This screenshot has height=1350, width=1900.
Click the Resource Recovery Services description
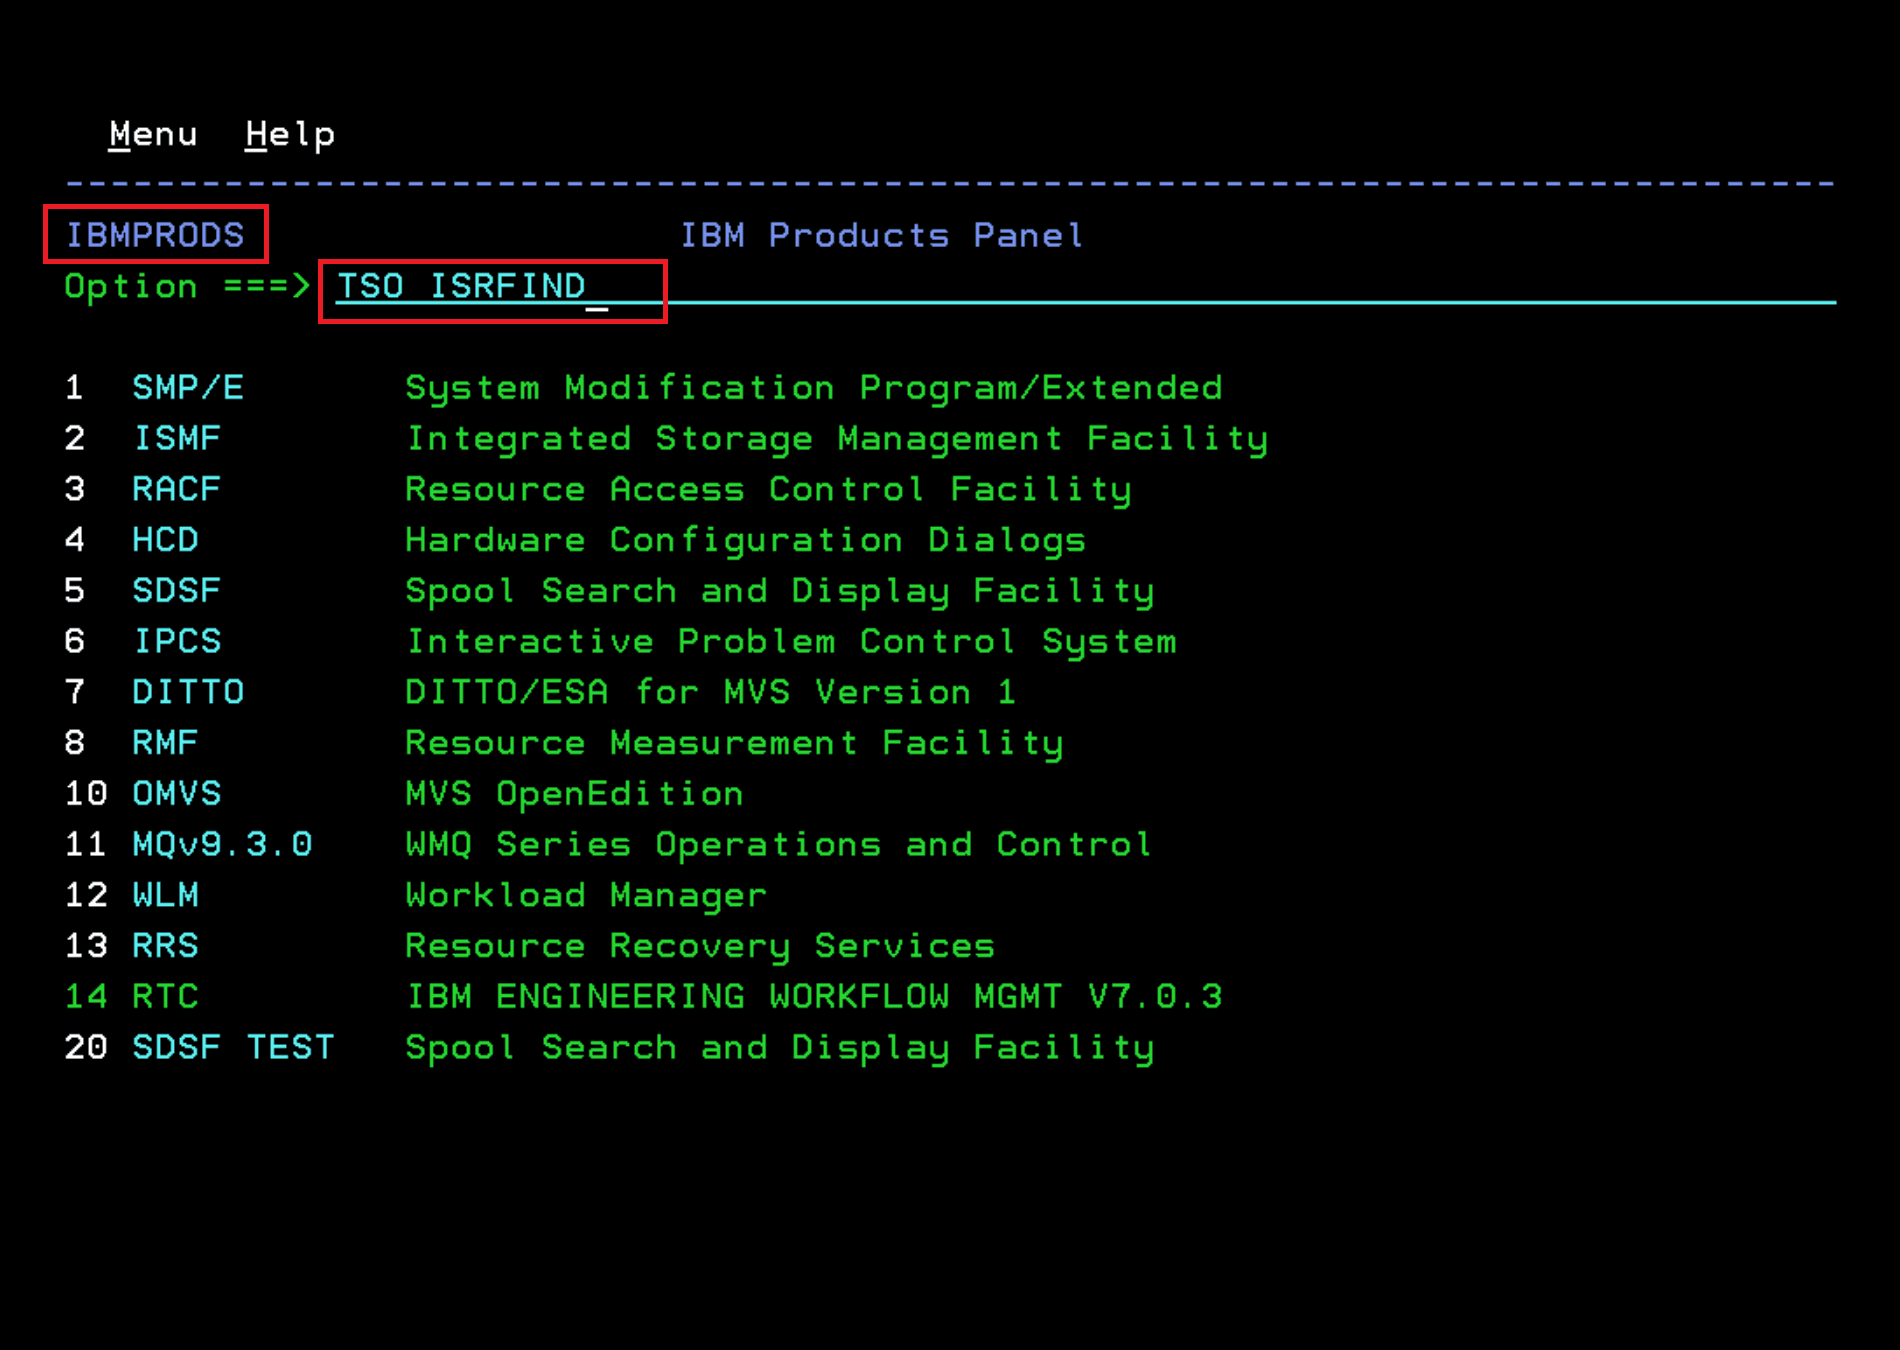tap(699, 946)
